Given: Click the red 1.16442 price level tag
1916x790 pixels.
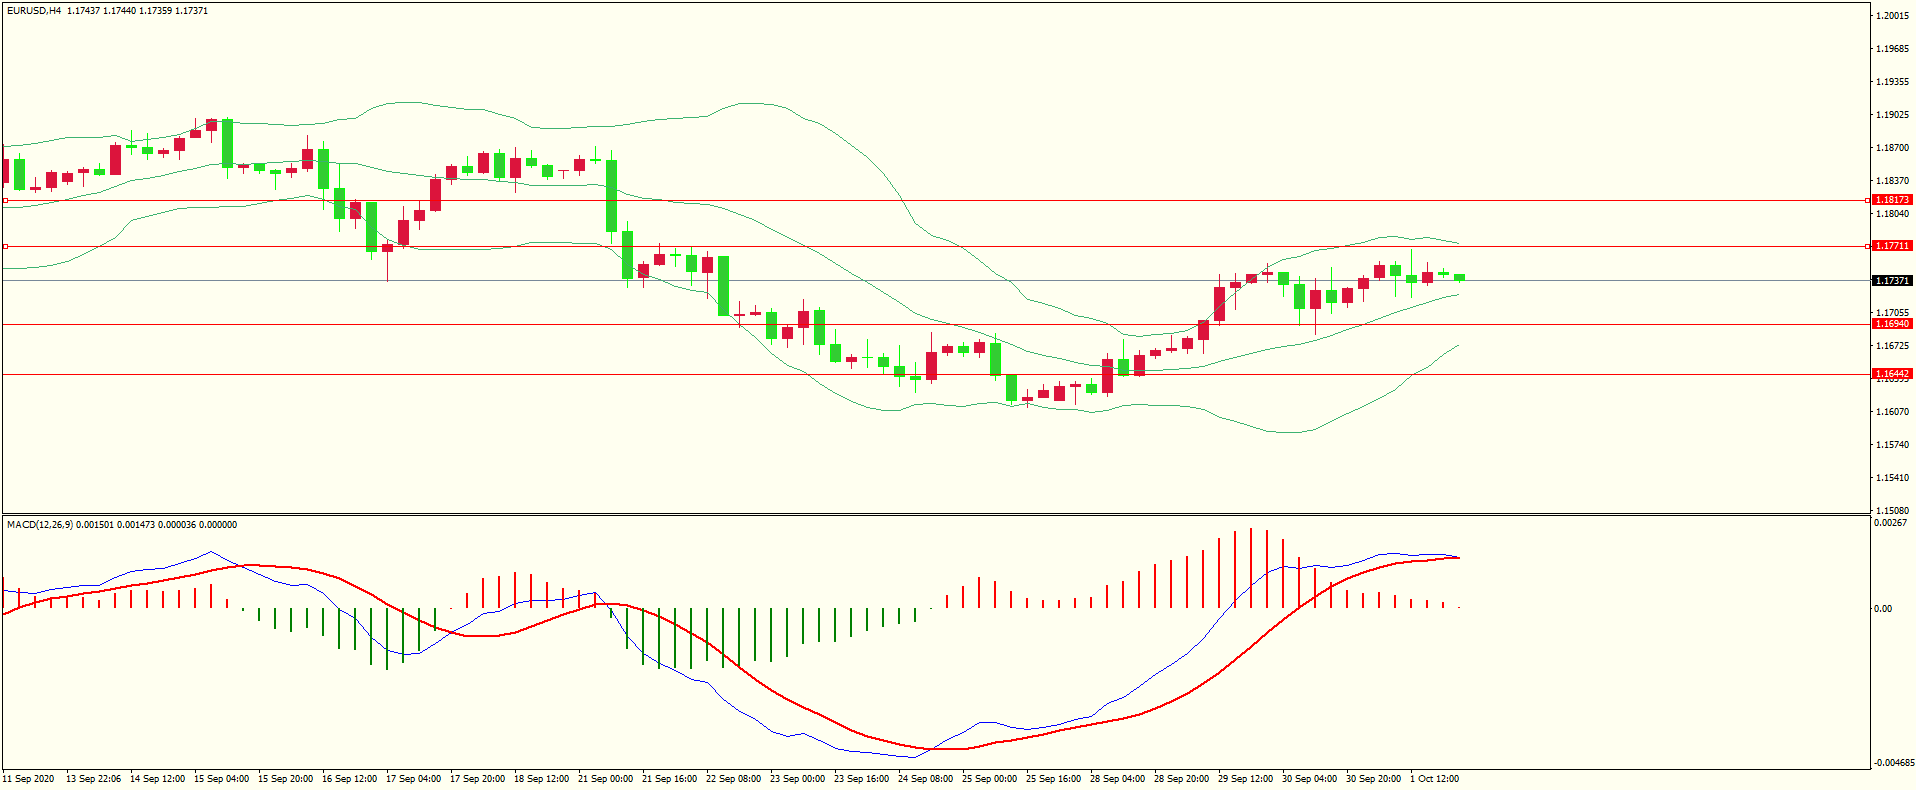Looking at the screenshot, I should tap(1892, 374).
